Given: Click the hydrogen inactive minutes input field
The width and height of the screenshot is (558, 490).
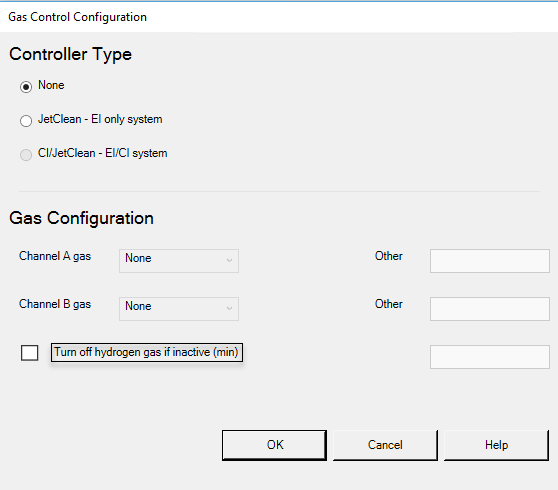Looking at the screenshot, I should click(490, 357).
